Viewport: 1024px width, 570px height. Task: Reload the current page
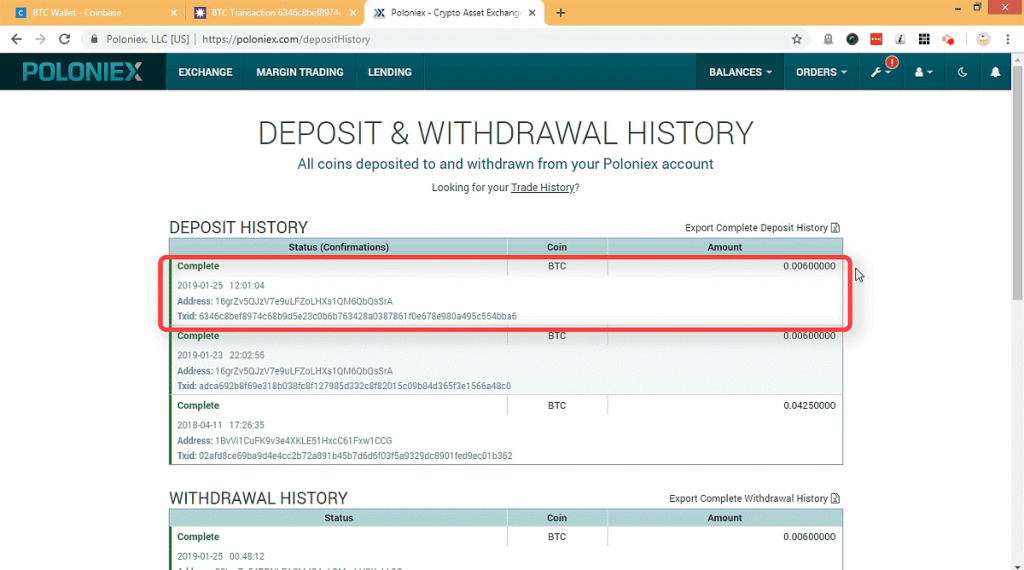pyautogui.click(x=64, y=39)
